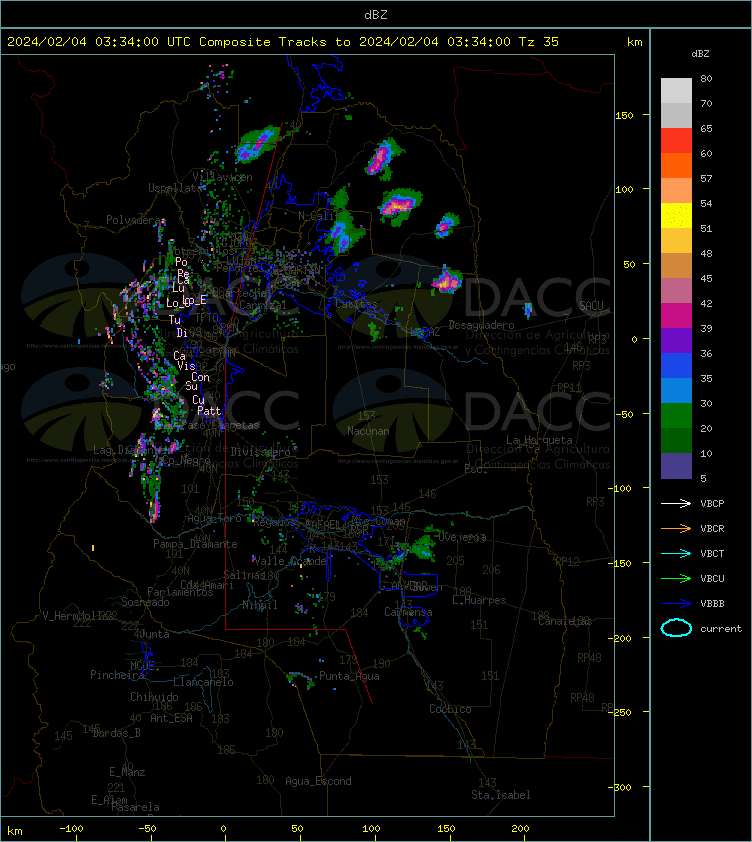Select the yellow 54 dBZ swatch
This screenshot has width=752, height=842.
(x=676, y=215)
